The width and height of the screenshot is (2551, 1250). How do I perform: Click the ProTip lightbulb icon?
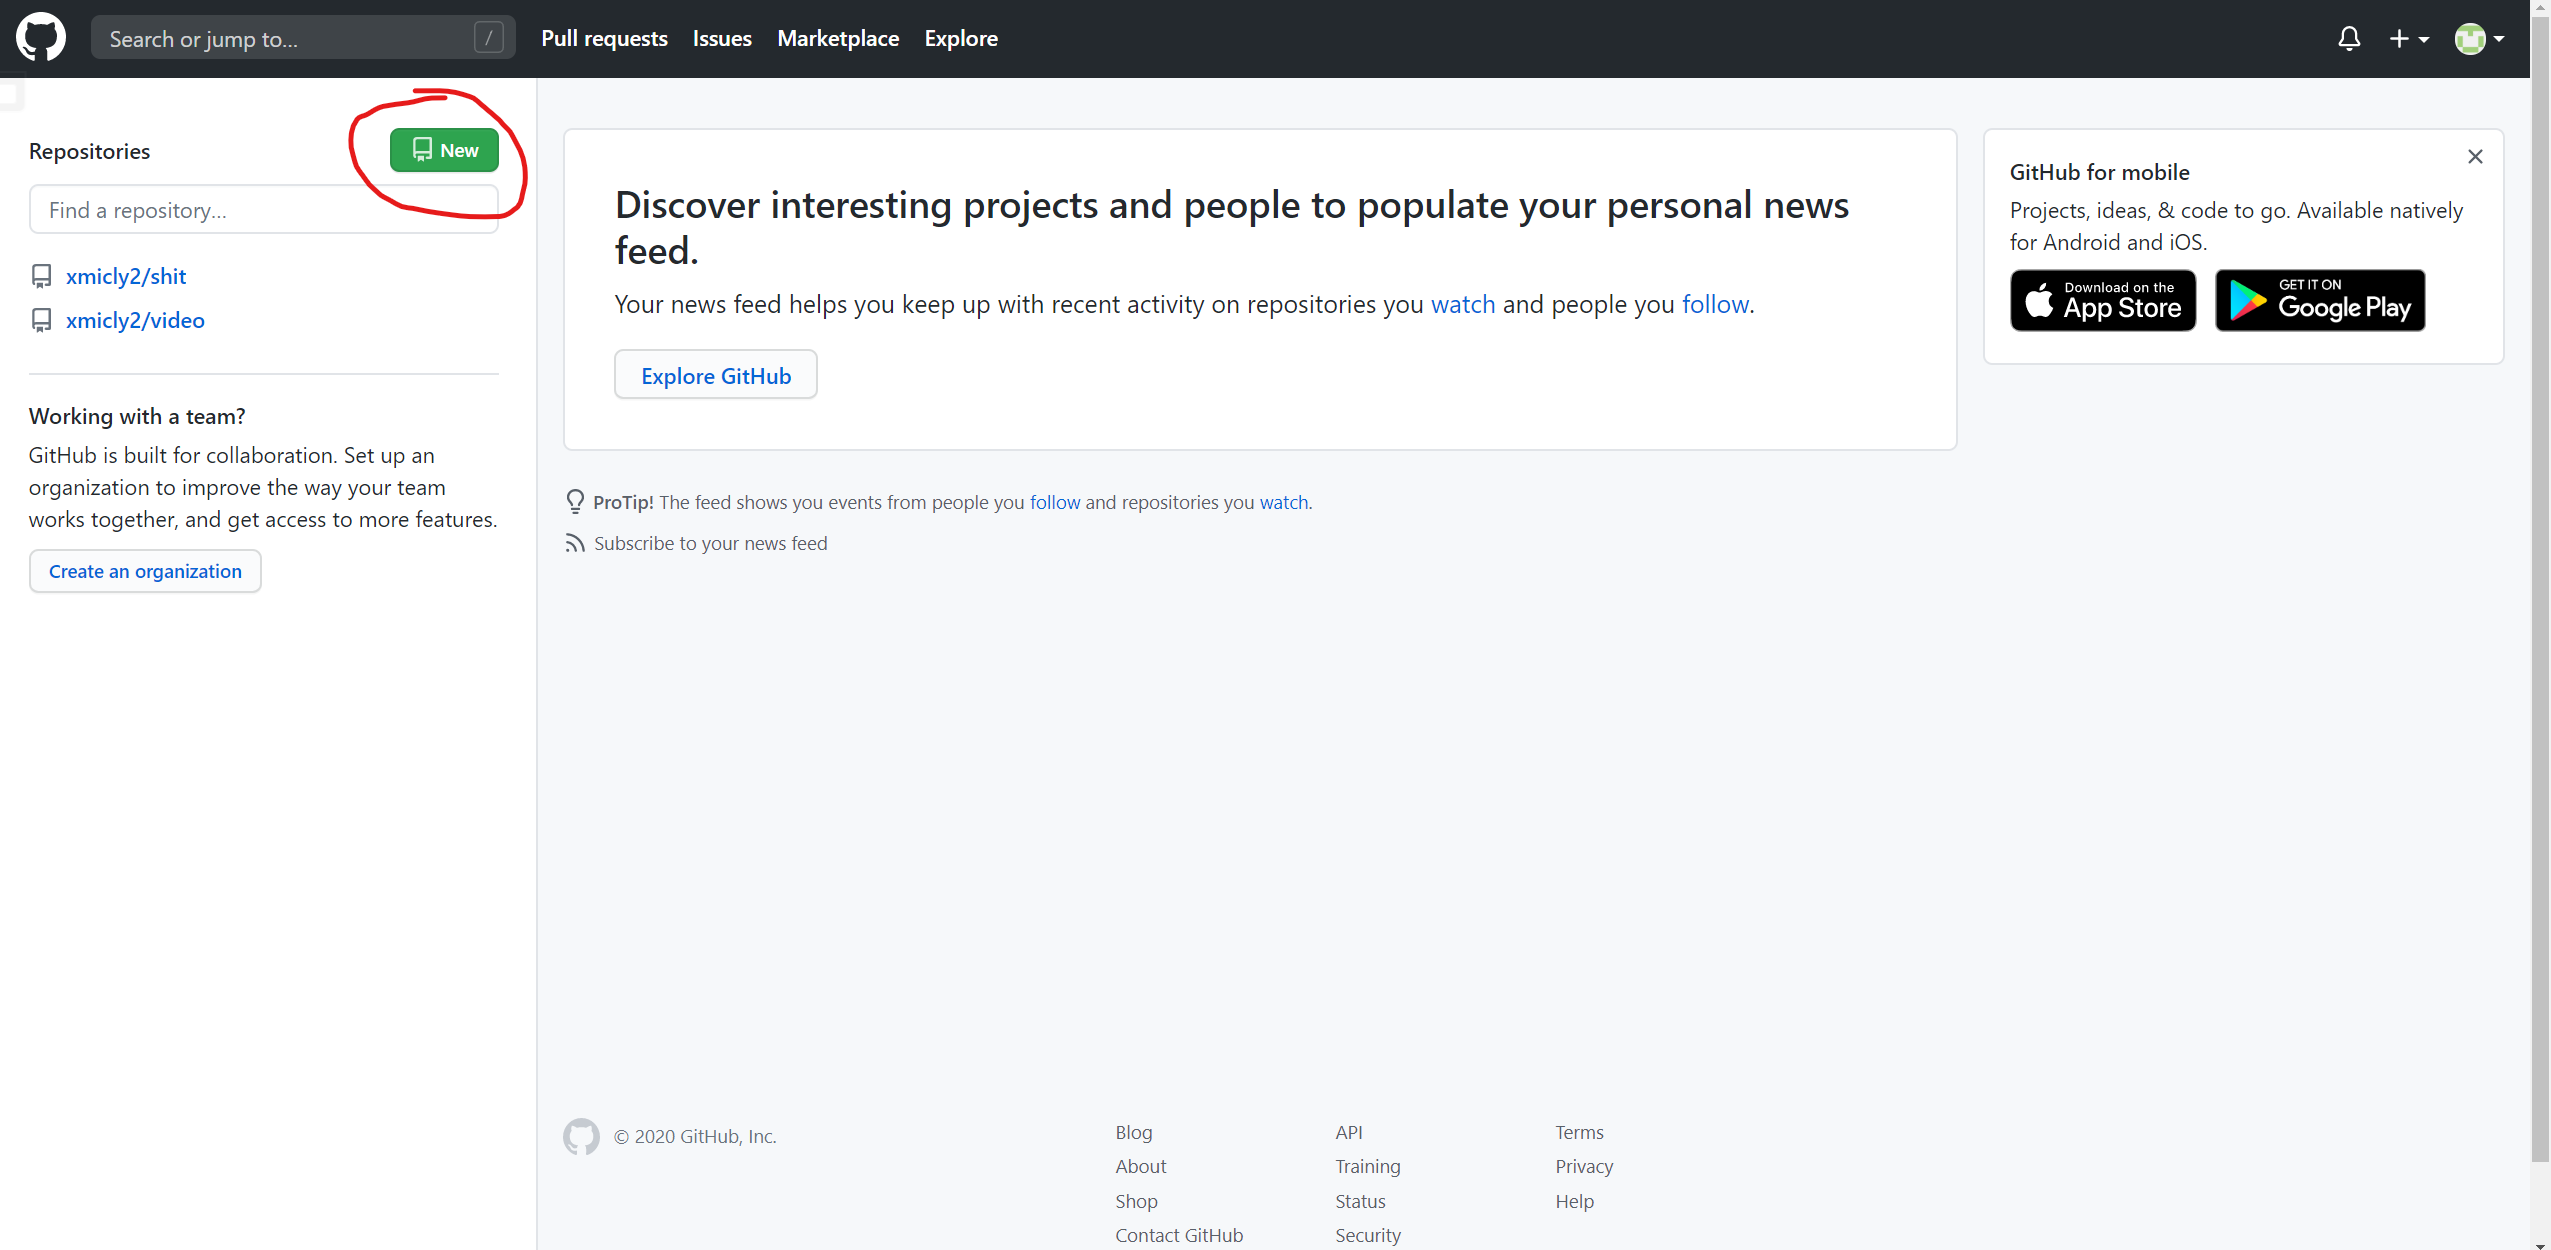coord(575,501)
